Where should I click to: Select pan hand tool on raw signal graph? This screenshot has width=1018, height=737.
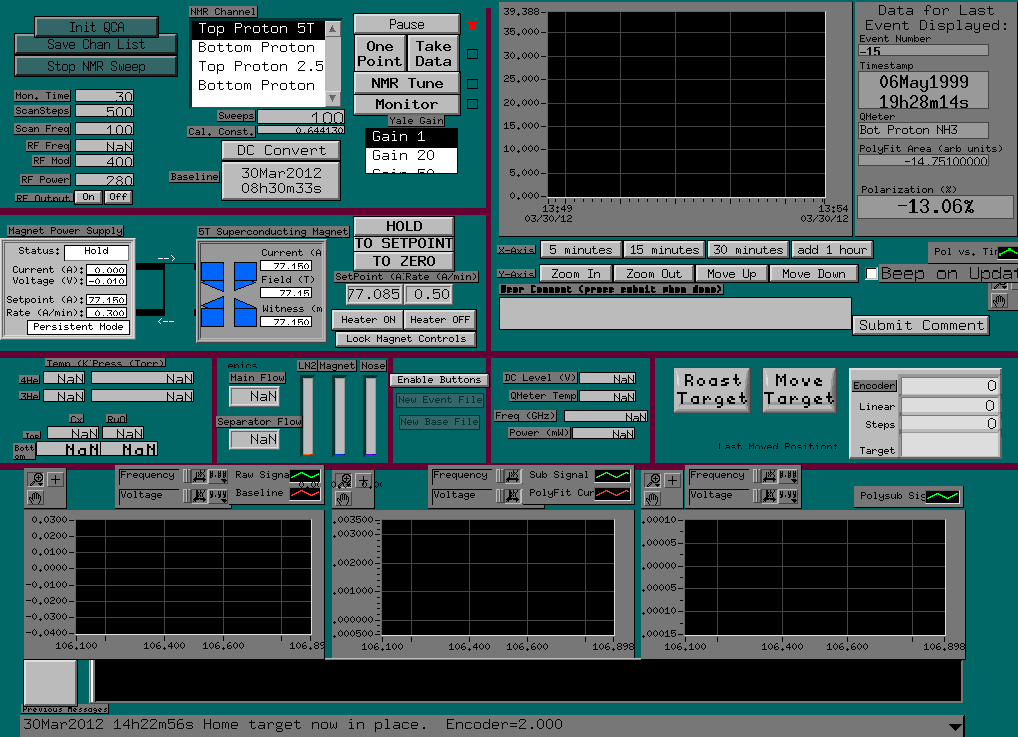click(x=36, y=498)
